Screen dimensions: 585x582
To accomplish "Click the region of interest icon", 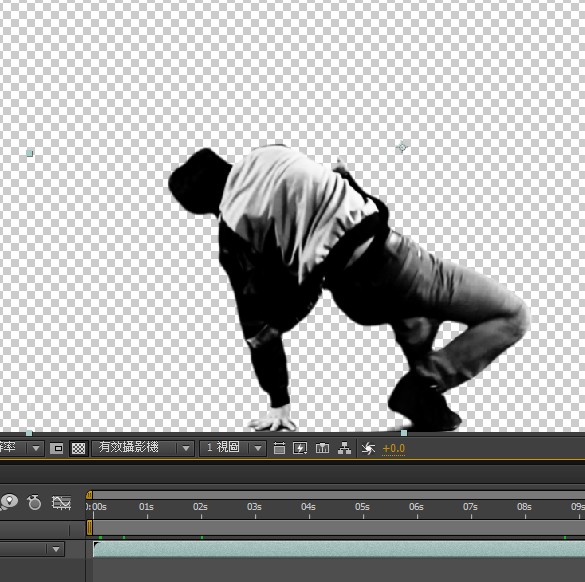I will [57, 448].
